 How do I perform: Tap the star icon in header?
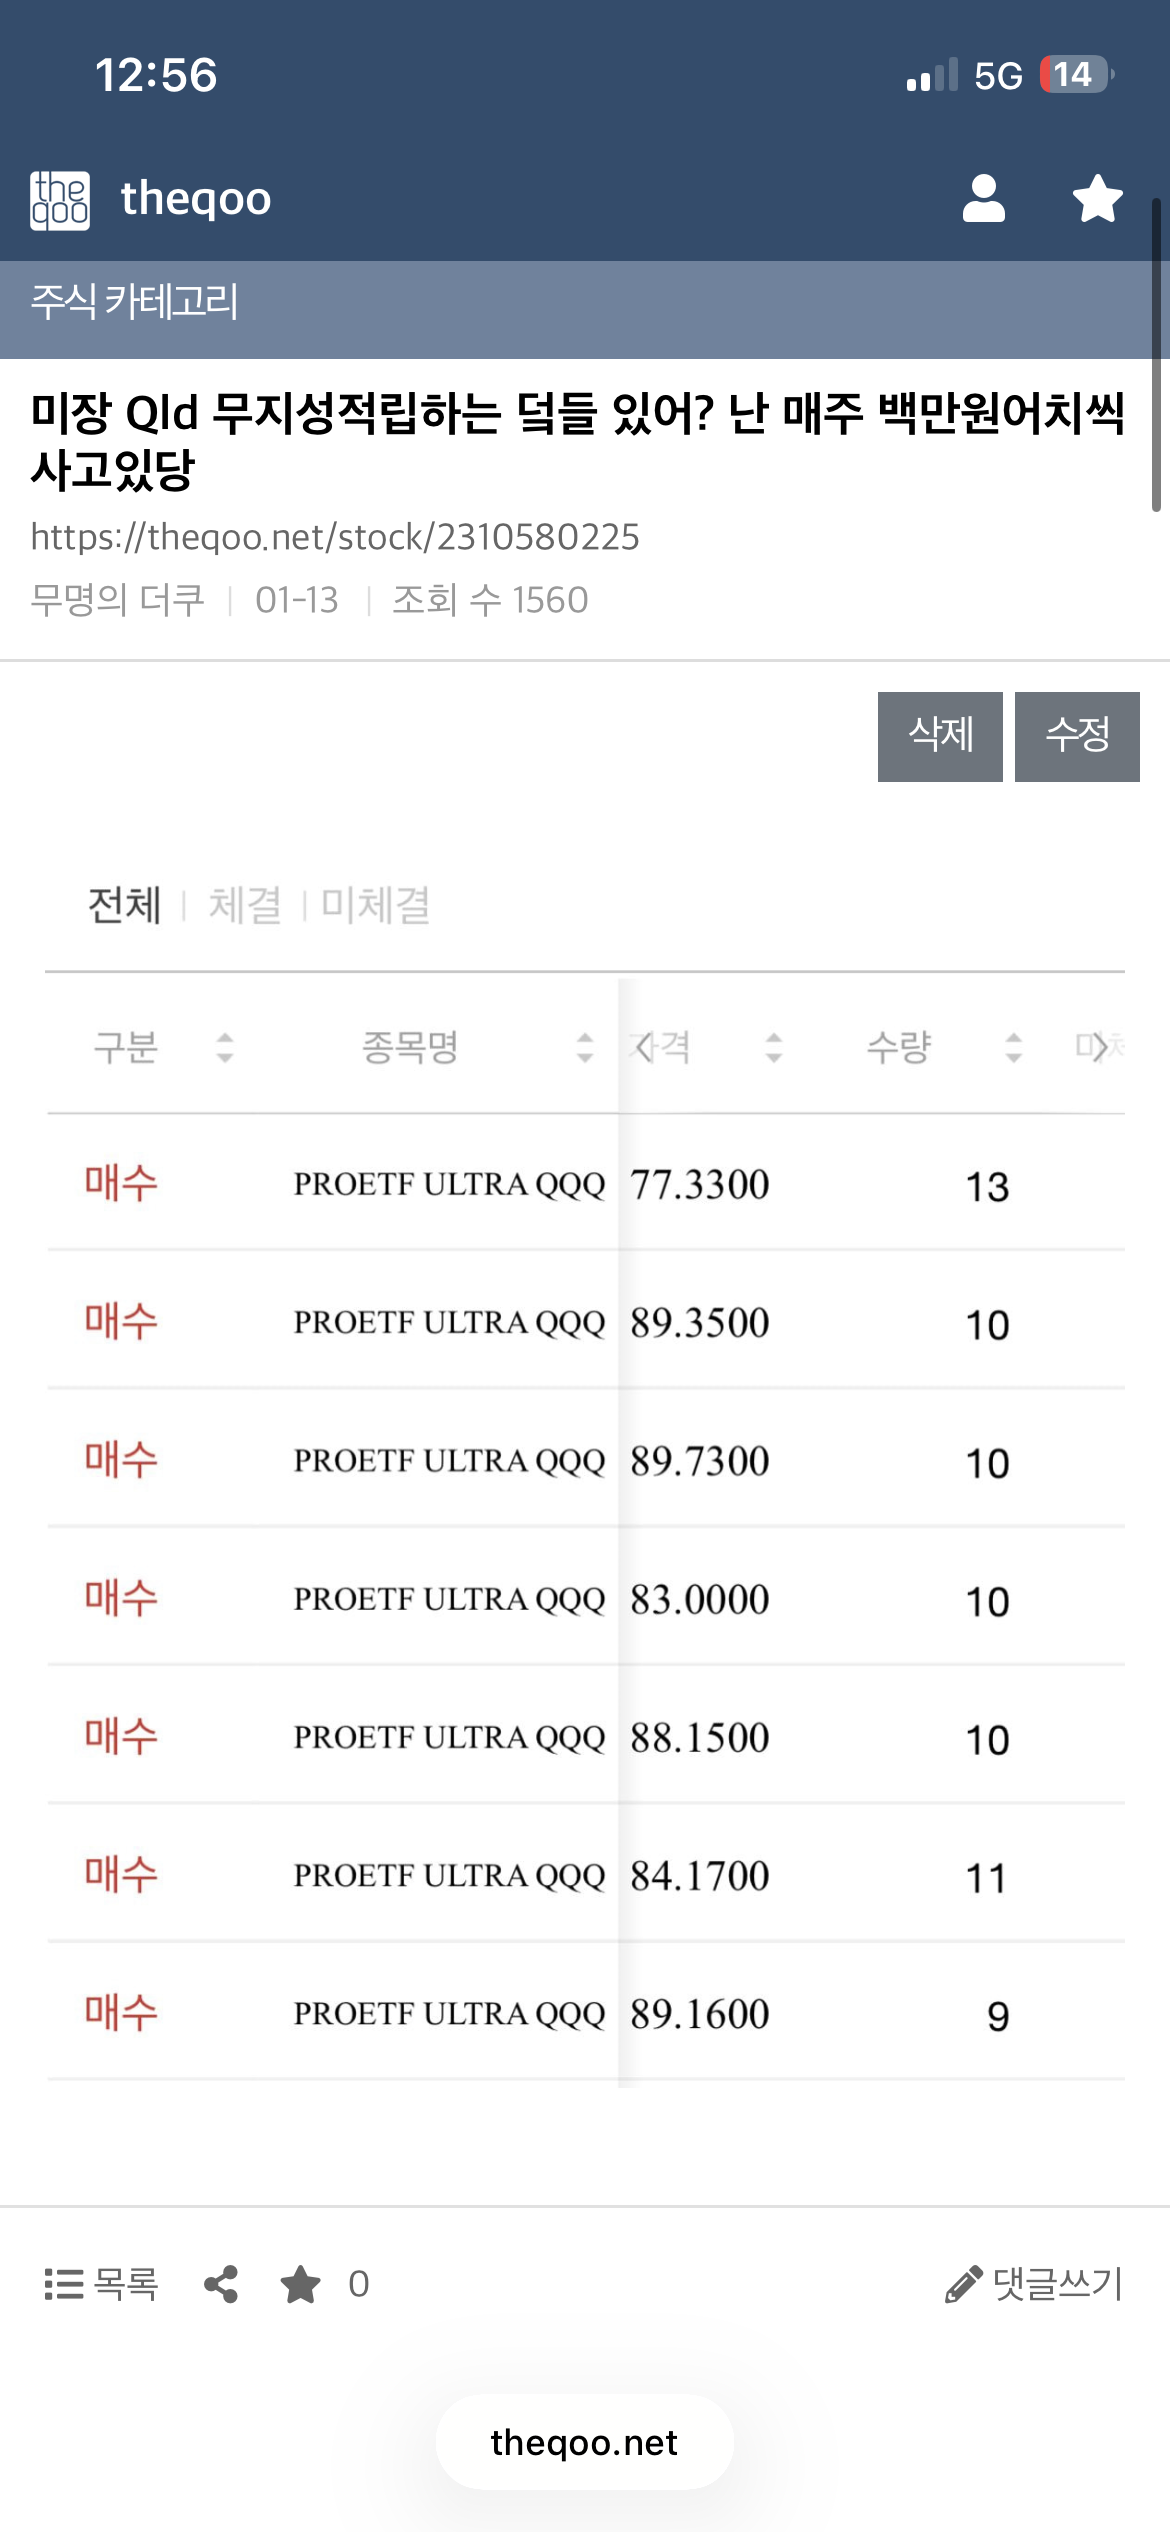pos(1097,198)
